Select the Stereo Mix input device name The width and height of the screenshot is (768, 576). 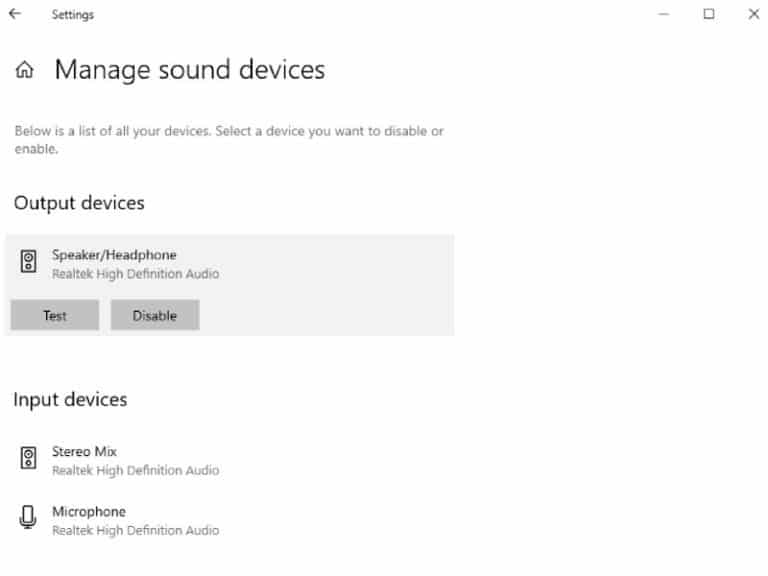84,451
